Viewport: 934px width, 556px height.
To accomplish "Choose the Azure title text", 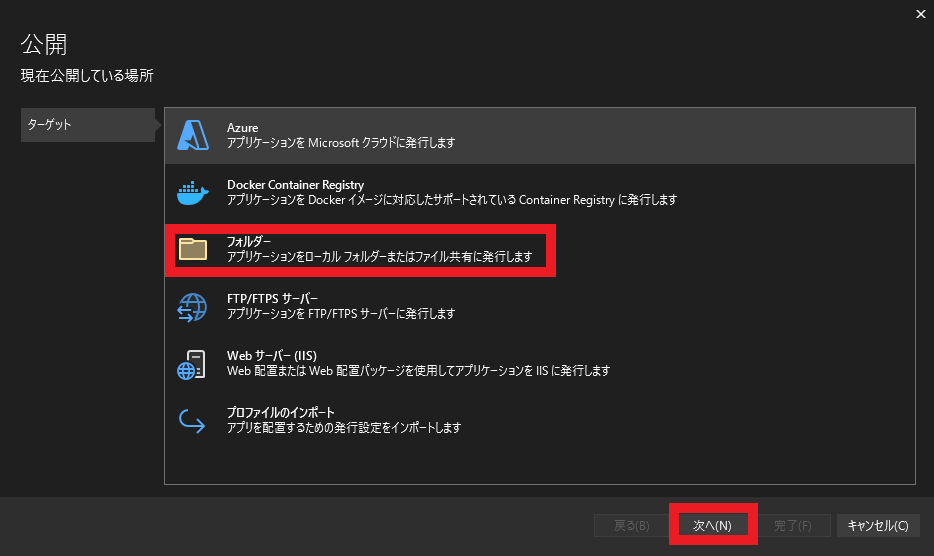I will (x=242, y=128).
